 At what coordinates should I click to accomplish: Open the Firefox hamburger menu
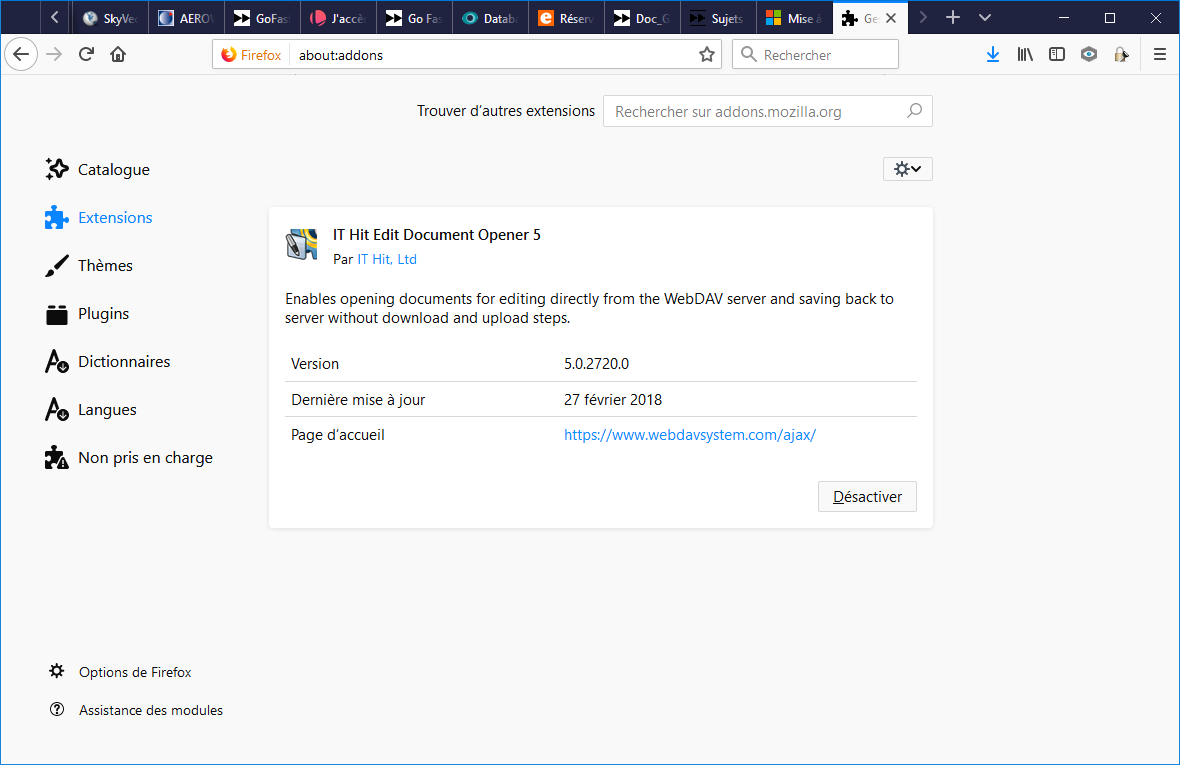(1160, 55)
